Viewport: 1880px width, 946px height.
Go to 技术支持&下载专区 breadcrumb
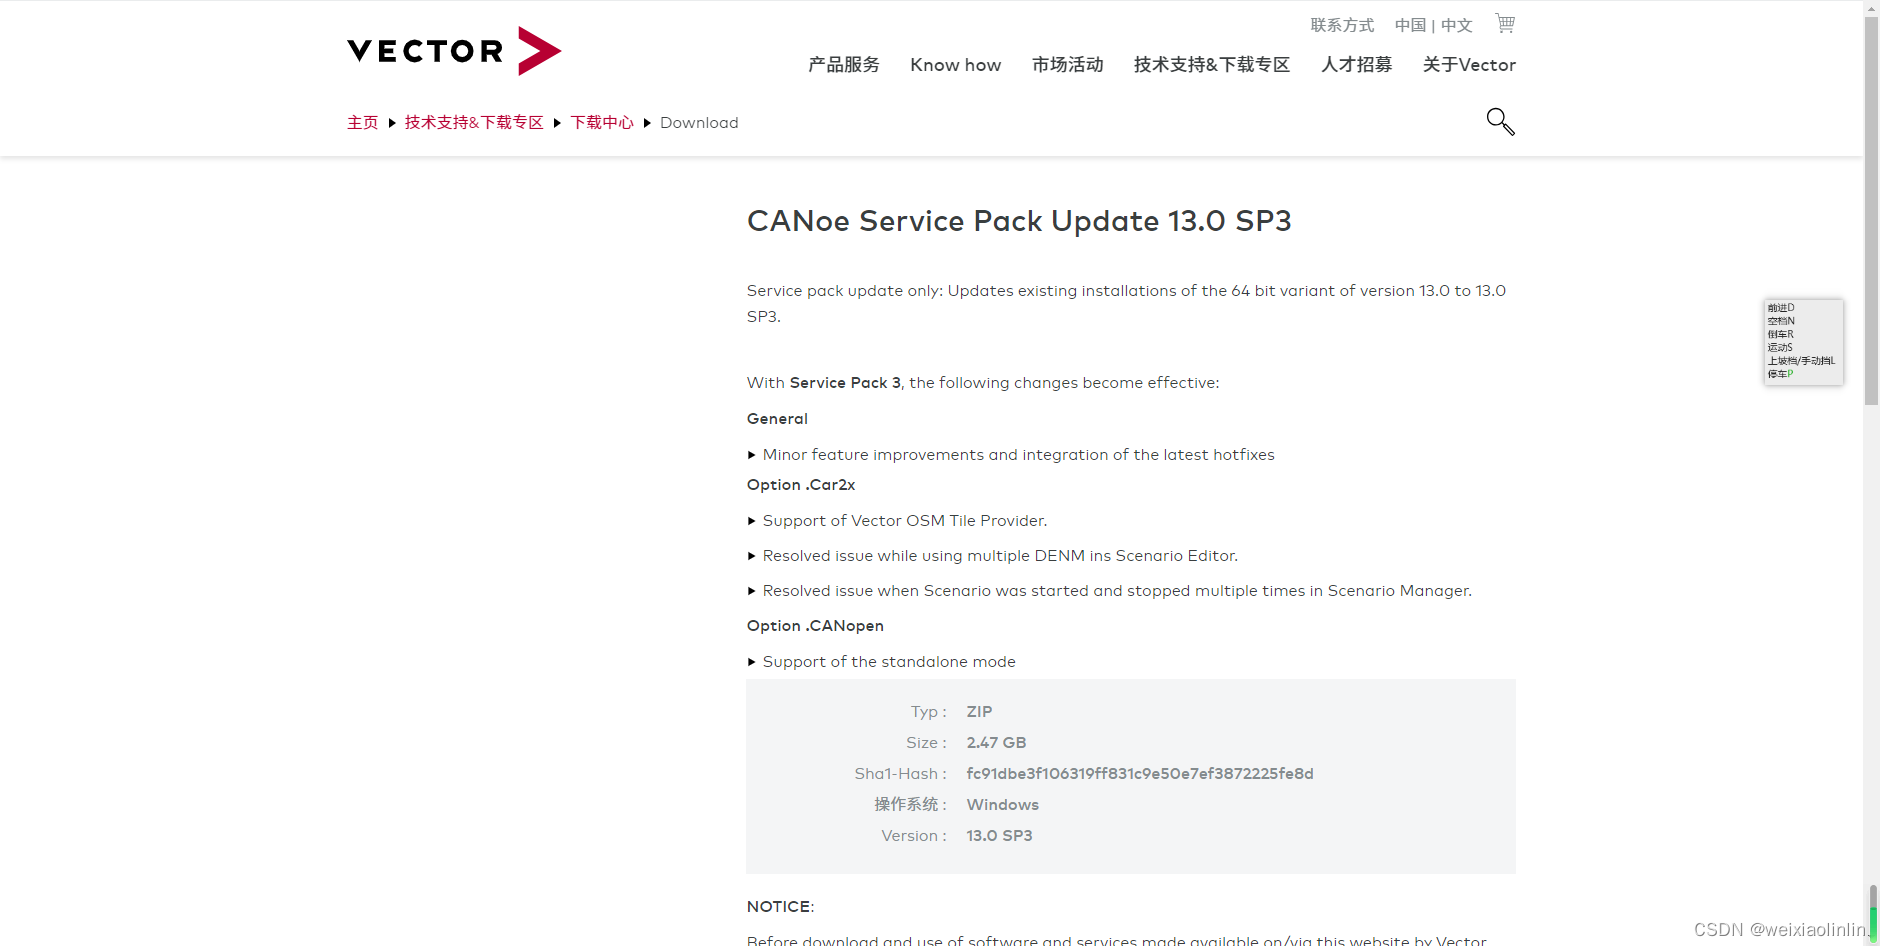(474, 123)
